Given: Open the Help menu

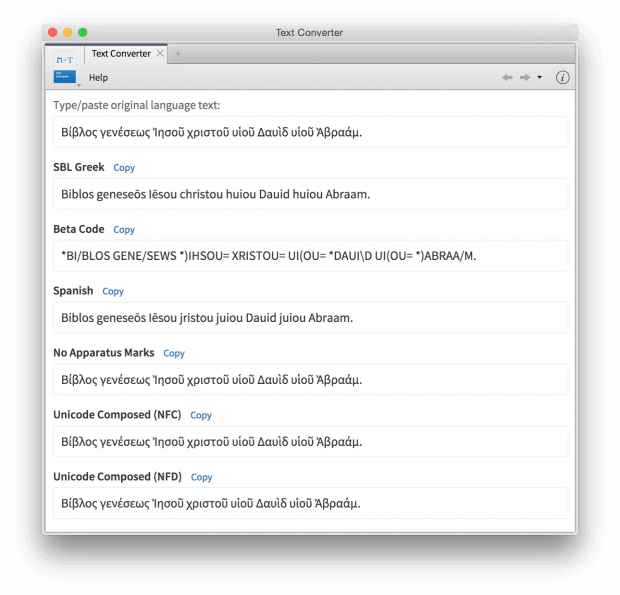Looking at the screenshot, I should (x=98, y=77).
